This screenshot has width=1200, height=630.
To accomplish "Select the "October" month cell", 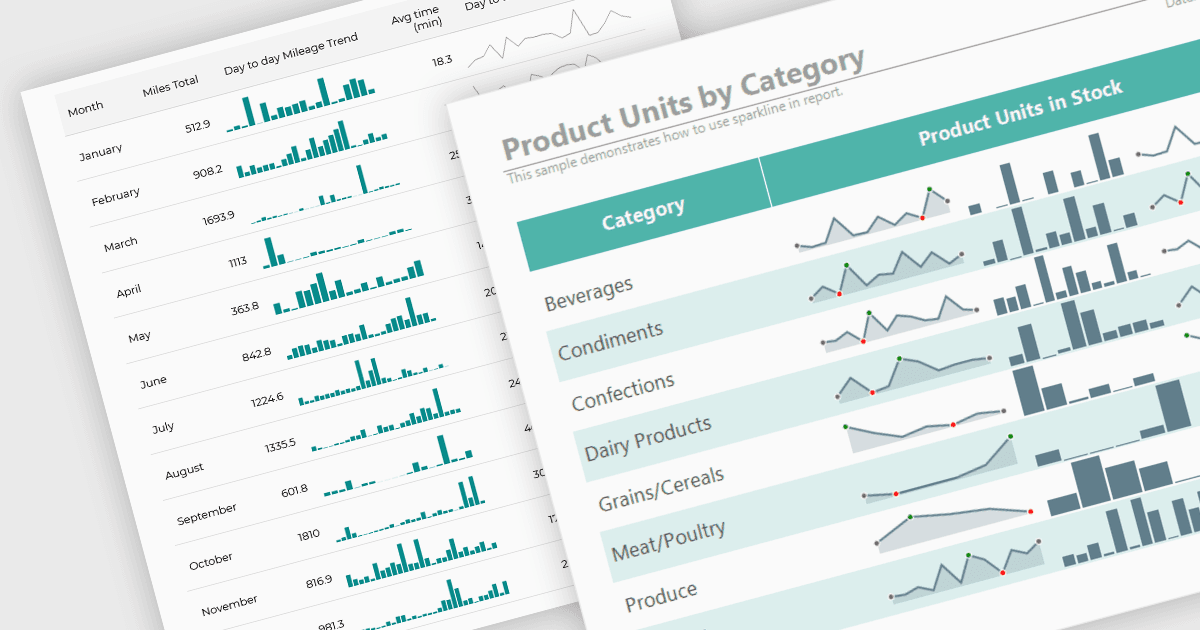I will click(210, 562).
